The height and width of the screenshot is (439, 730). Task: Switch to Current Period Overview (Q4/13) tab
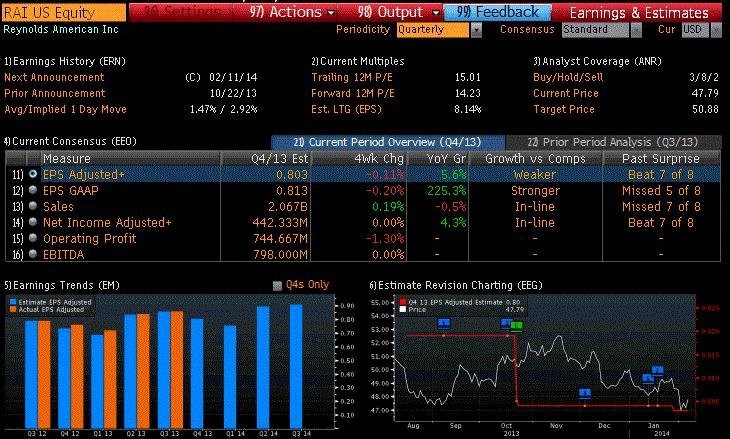388,142
